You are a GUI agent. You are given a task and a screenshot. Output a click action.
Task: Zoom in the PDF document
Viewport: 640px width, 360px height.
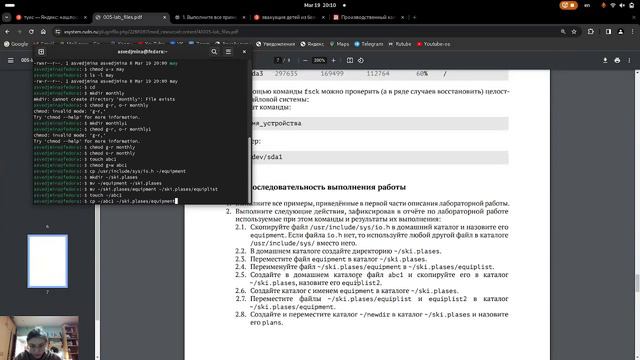333,60
